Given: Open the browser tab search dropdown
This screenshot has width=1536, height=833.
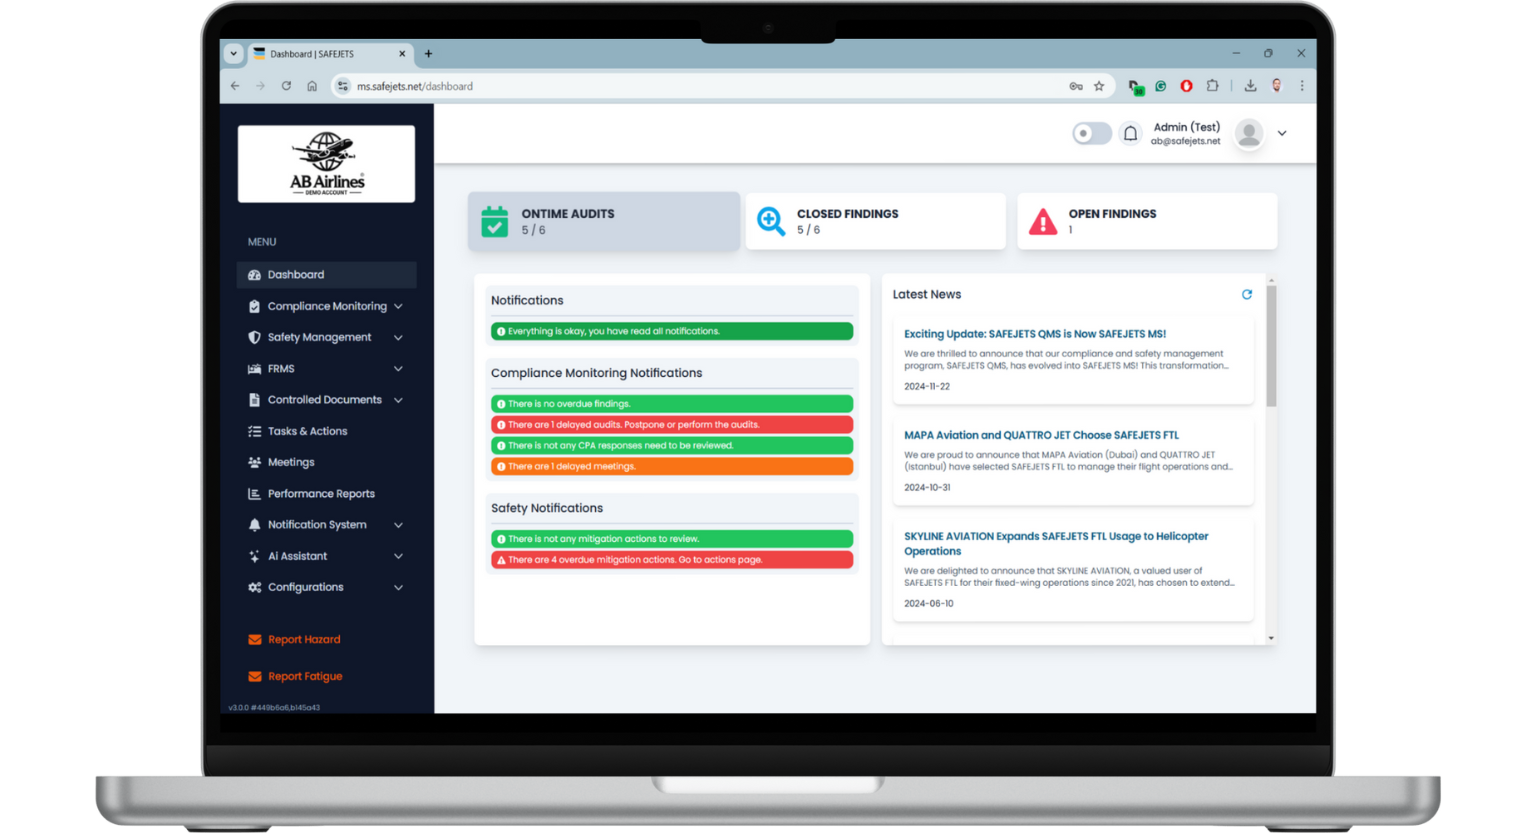Looking at the screenshot, I should [234, 54].
